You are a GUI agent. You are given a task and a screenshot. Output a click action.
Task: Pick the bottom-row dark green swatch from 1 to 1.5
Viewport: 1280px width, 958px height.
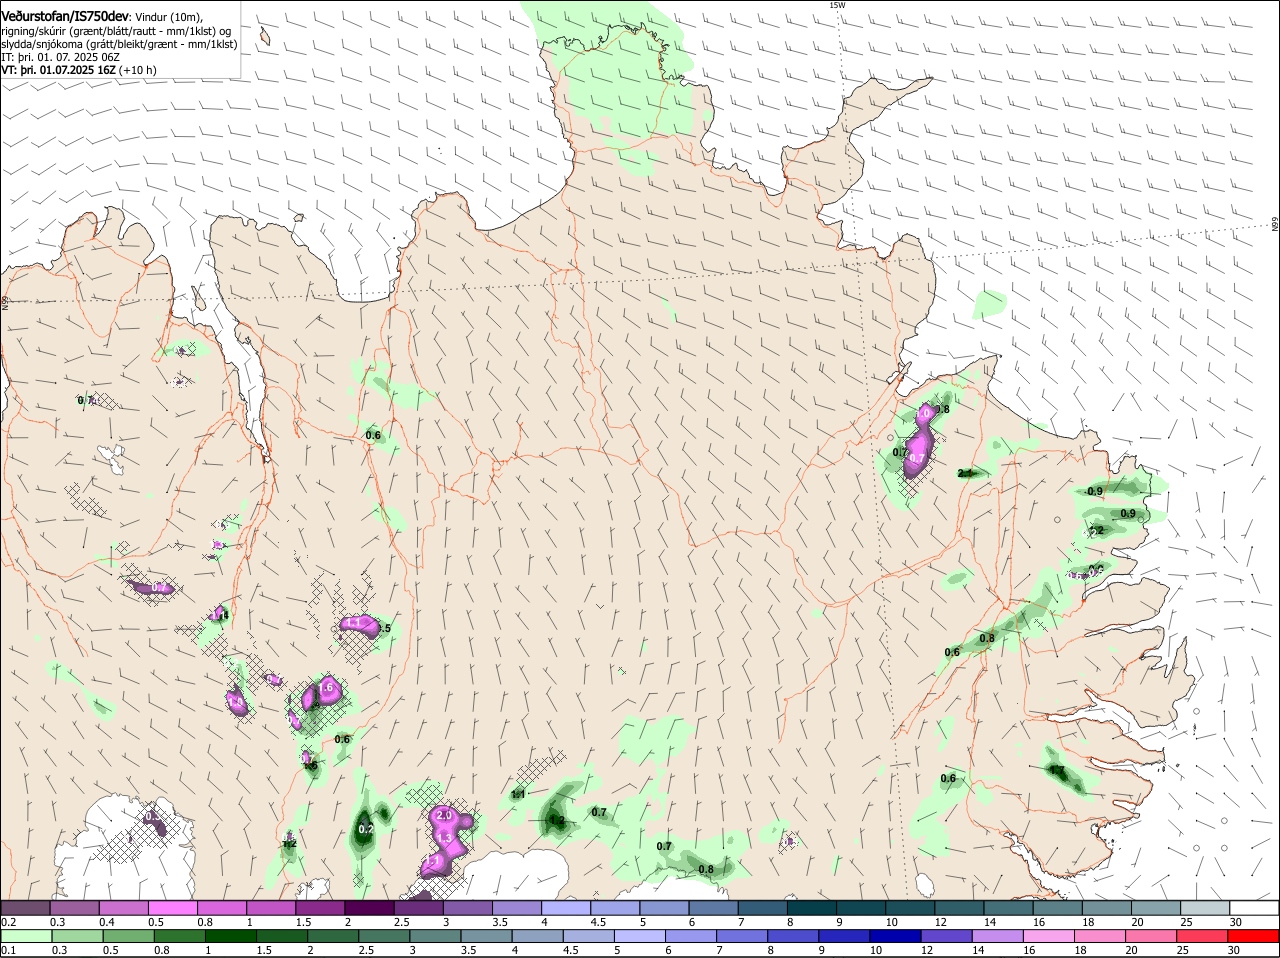230,936
